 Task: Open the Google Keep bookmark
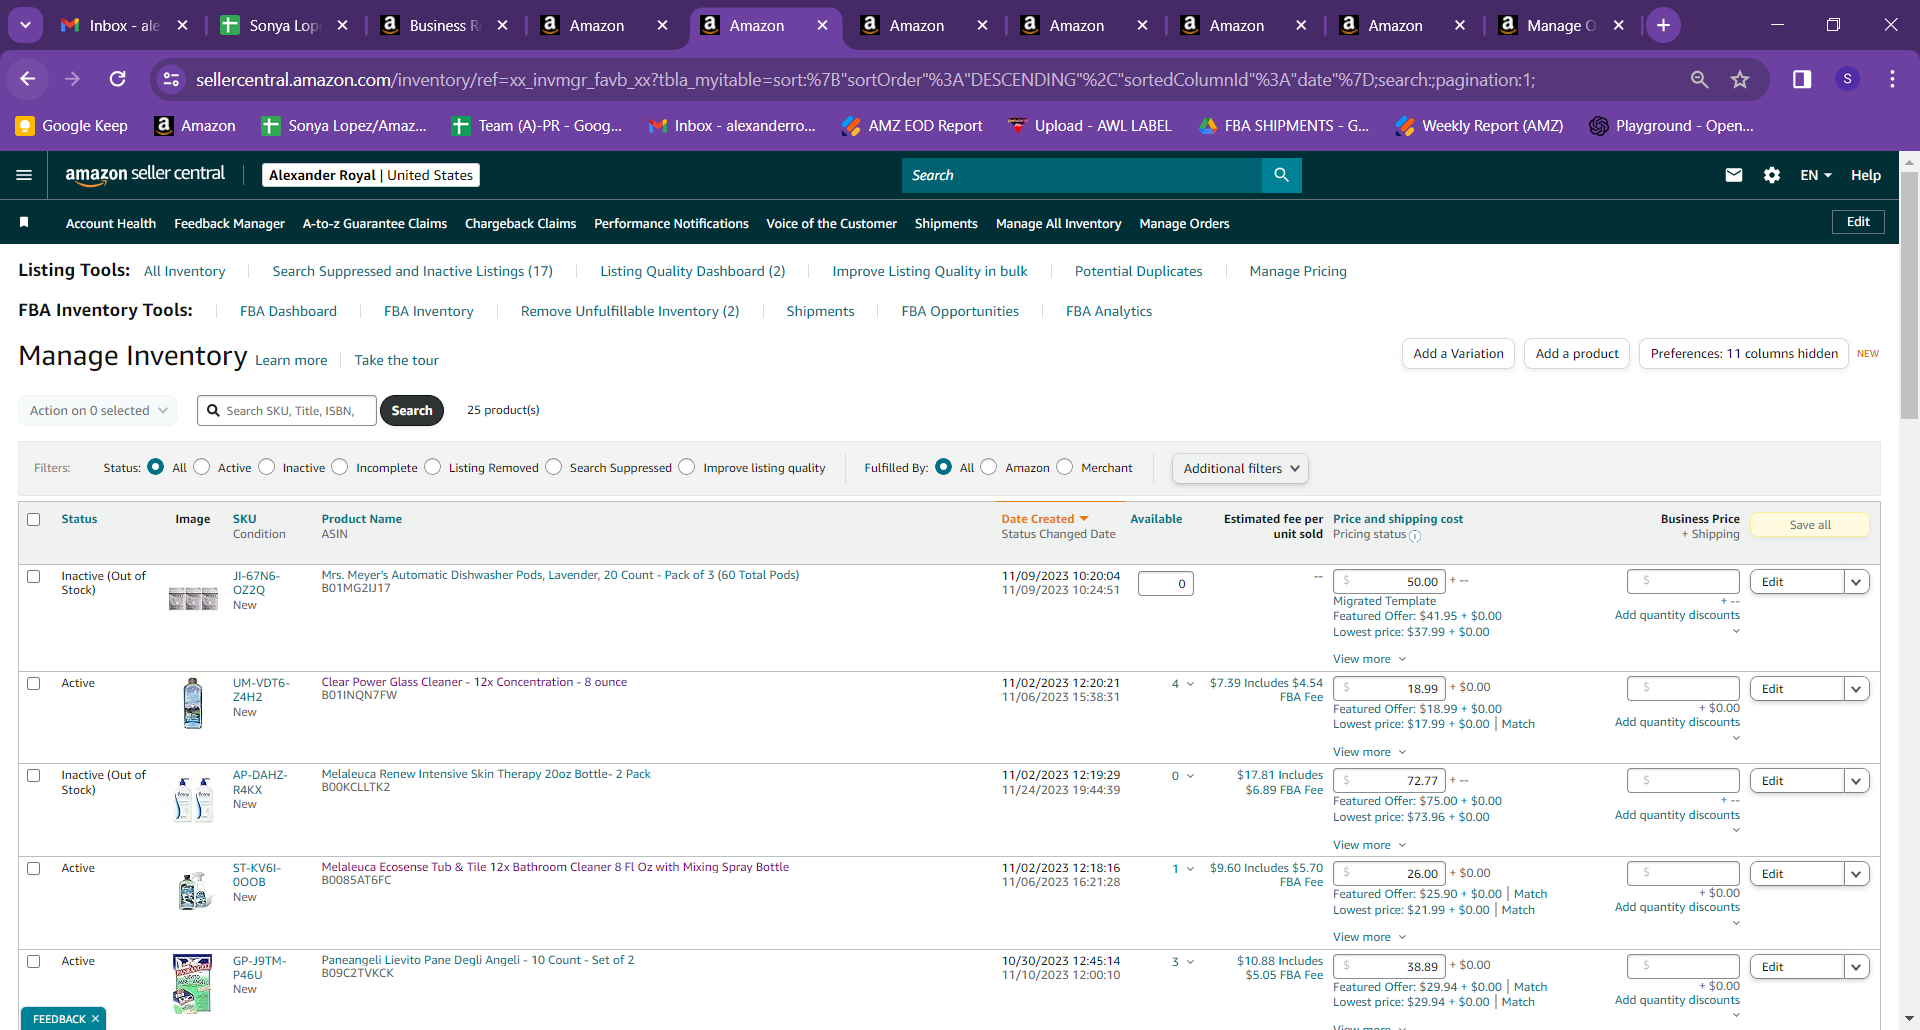(72, 125)
